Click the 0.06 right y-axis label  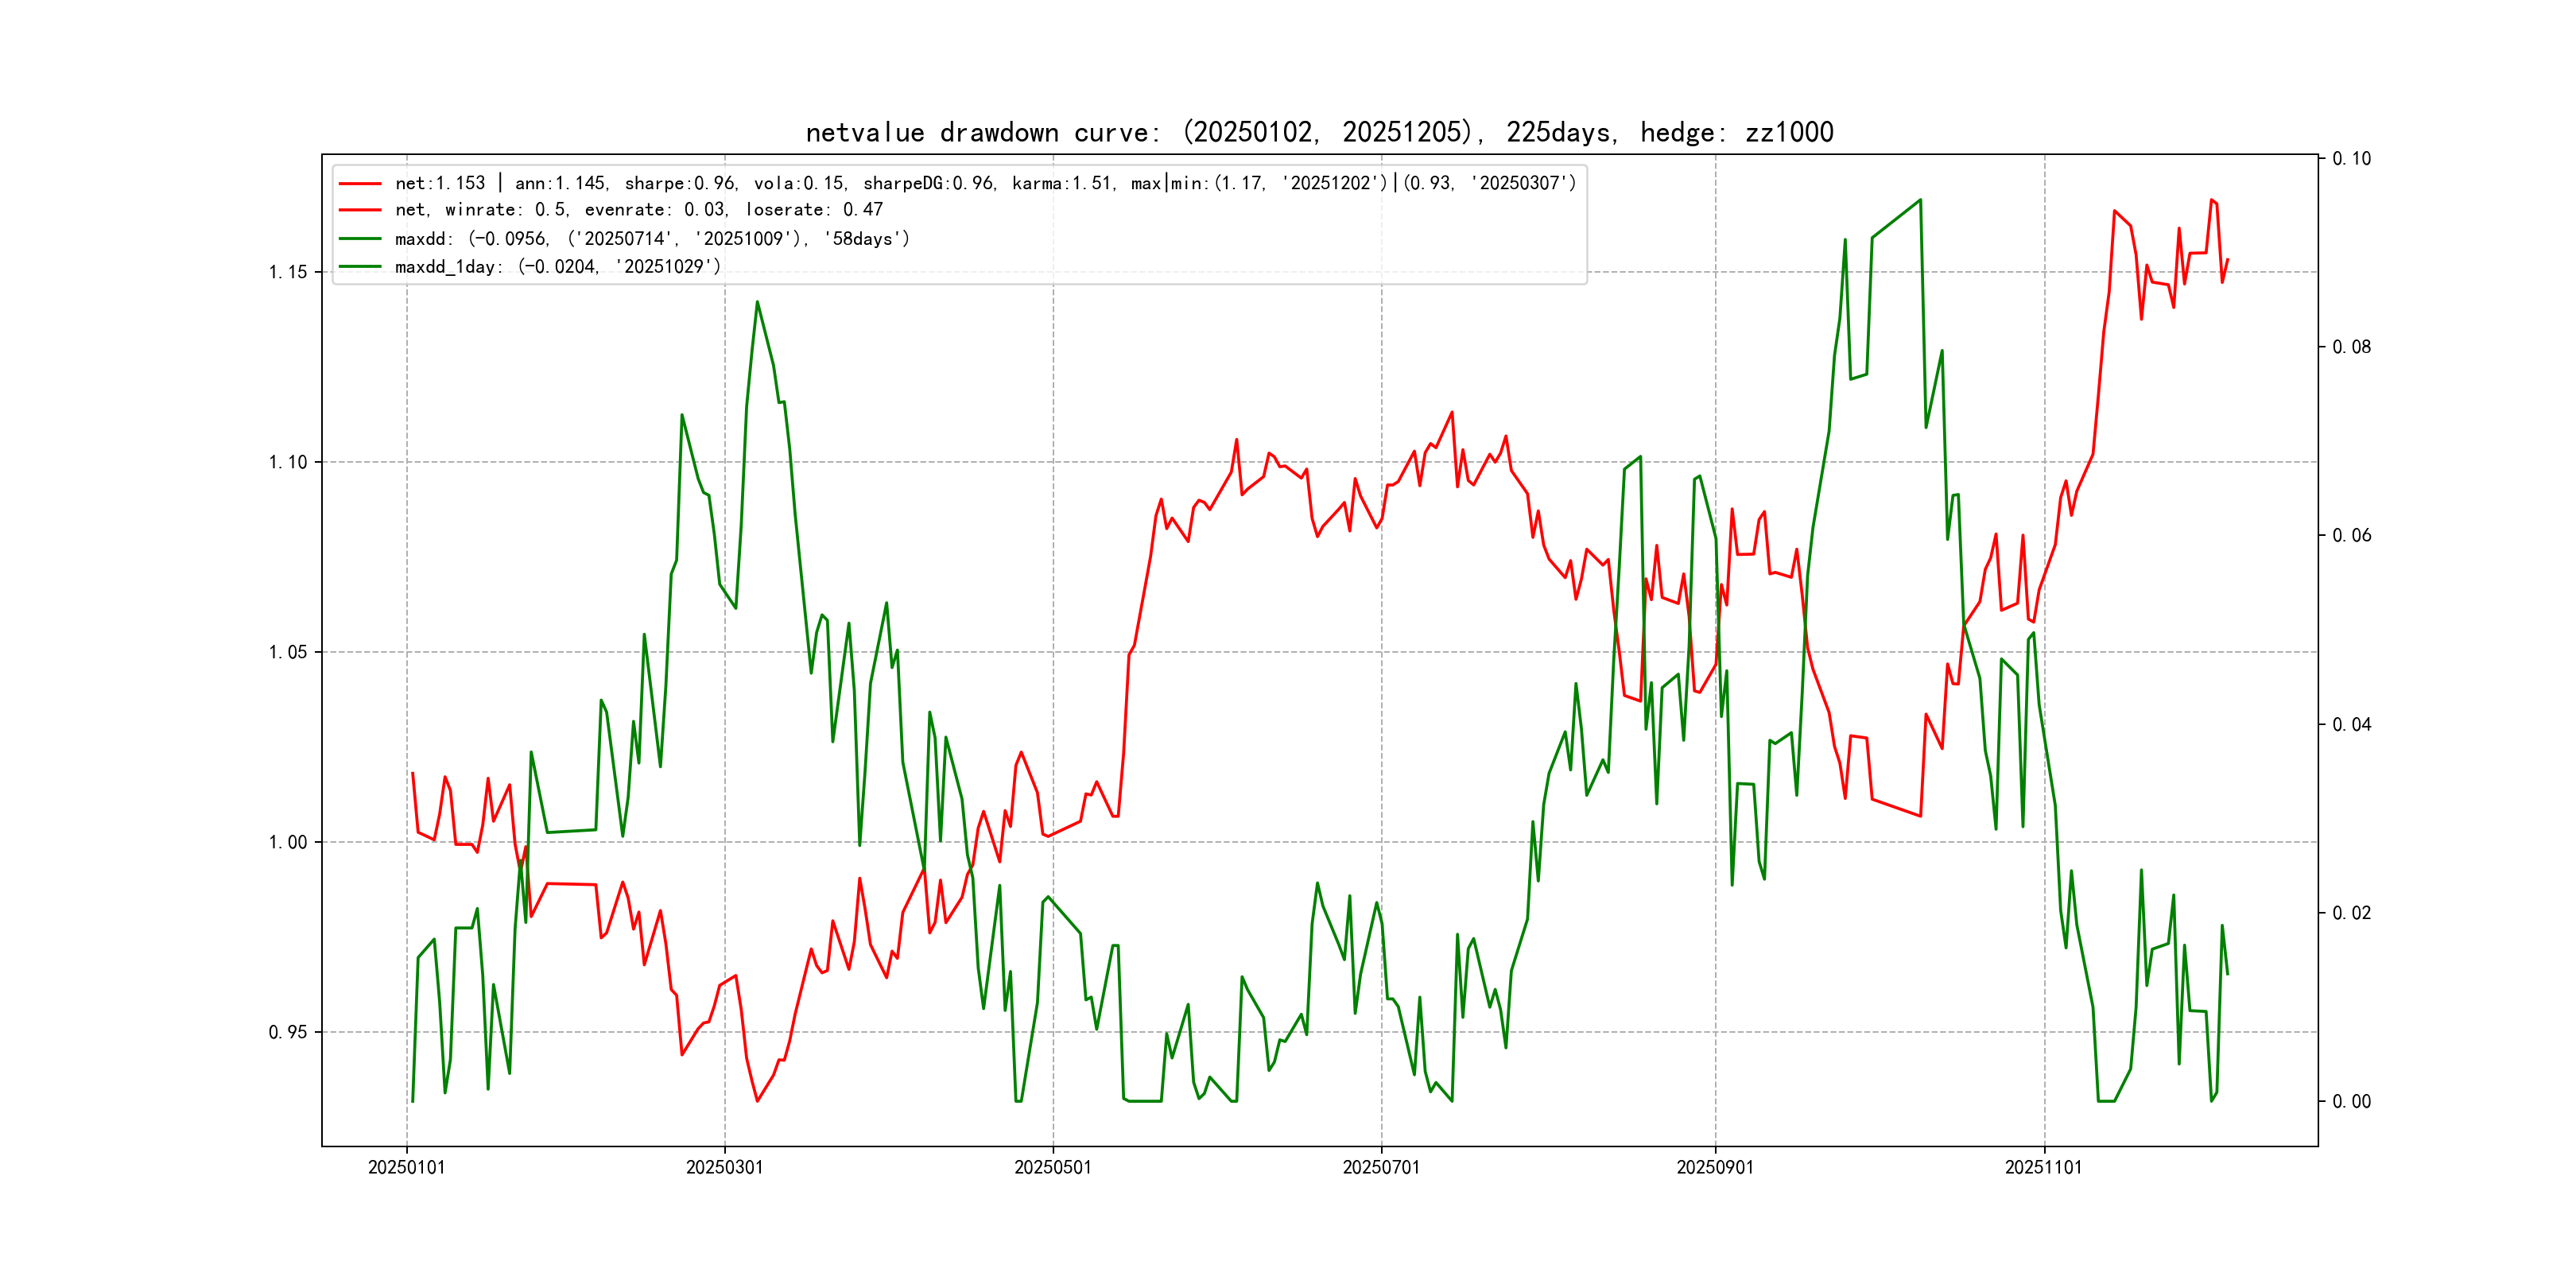(2351, 535)
